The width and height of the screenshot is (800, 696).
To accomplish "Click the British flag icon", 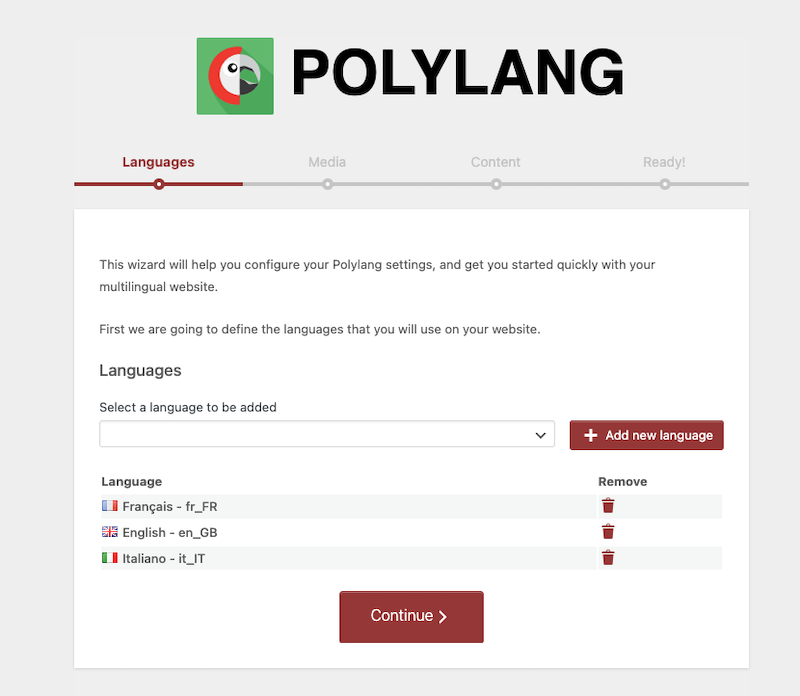I will pos(110,533).
